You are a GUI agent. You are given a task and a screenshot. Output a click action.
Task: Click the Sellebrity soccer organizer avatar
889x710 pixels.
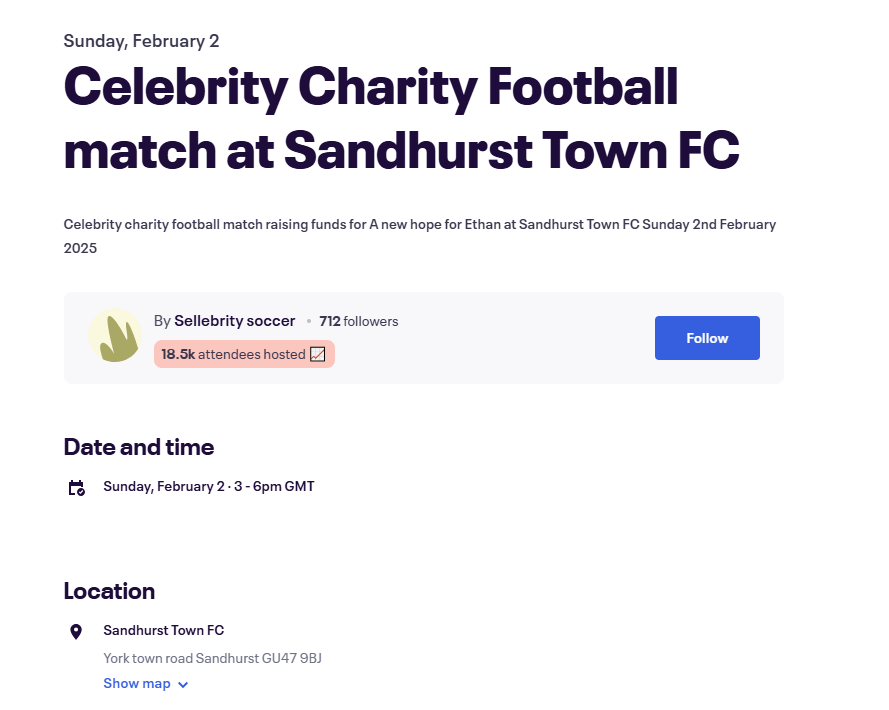[x=115, y=335]
